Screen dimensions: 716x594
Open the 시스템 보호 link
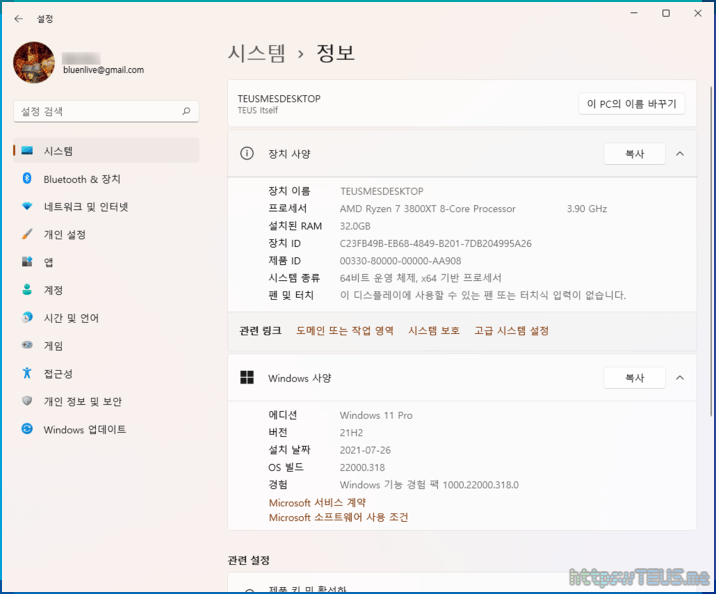434,331
